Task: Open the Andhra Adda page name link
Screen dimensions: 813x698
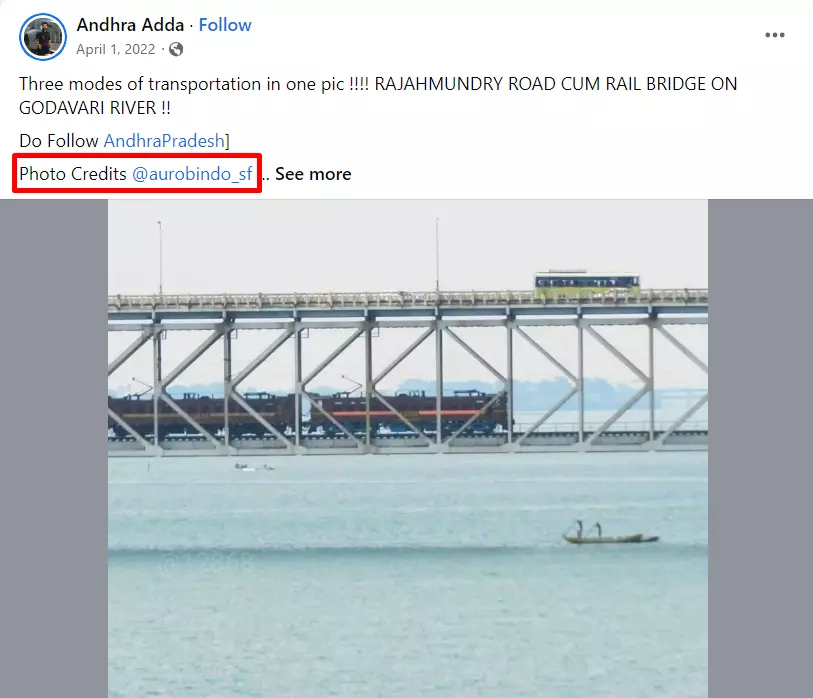Action: pyautogui.click(x=130, y=25)
